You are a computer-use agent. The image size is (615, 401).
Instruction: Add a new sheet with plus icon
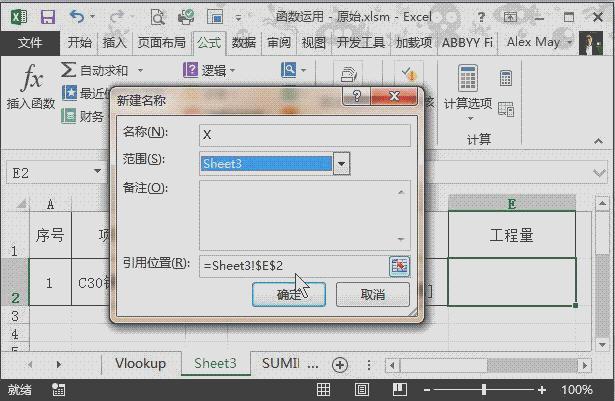pyautogui.click(x=340, y=365)
